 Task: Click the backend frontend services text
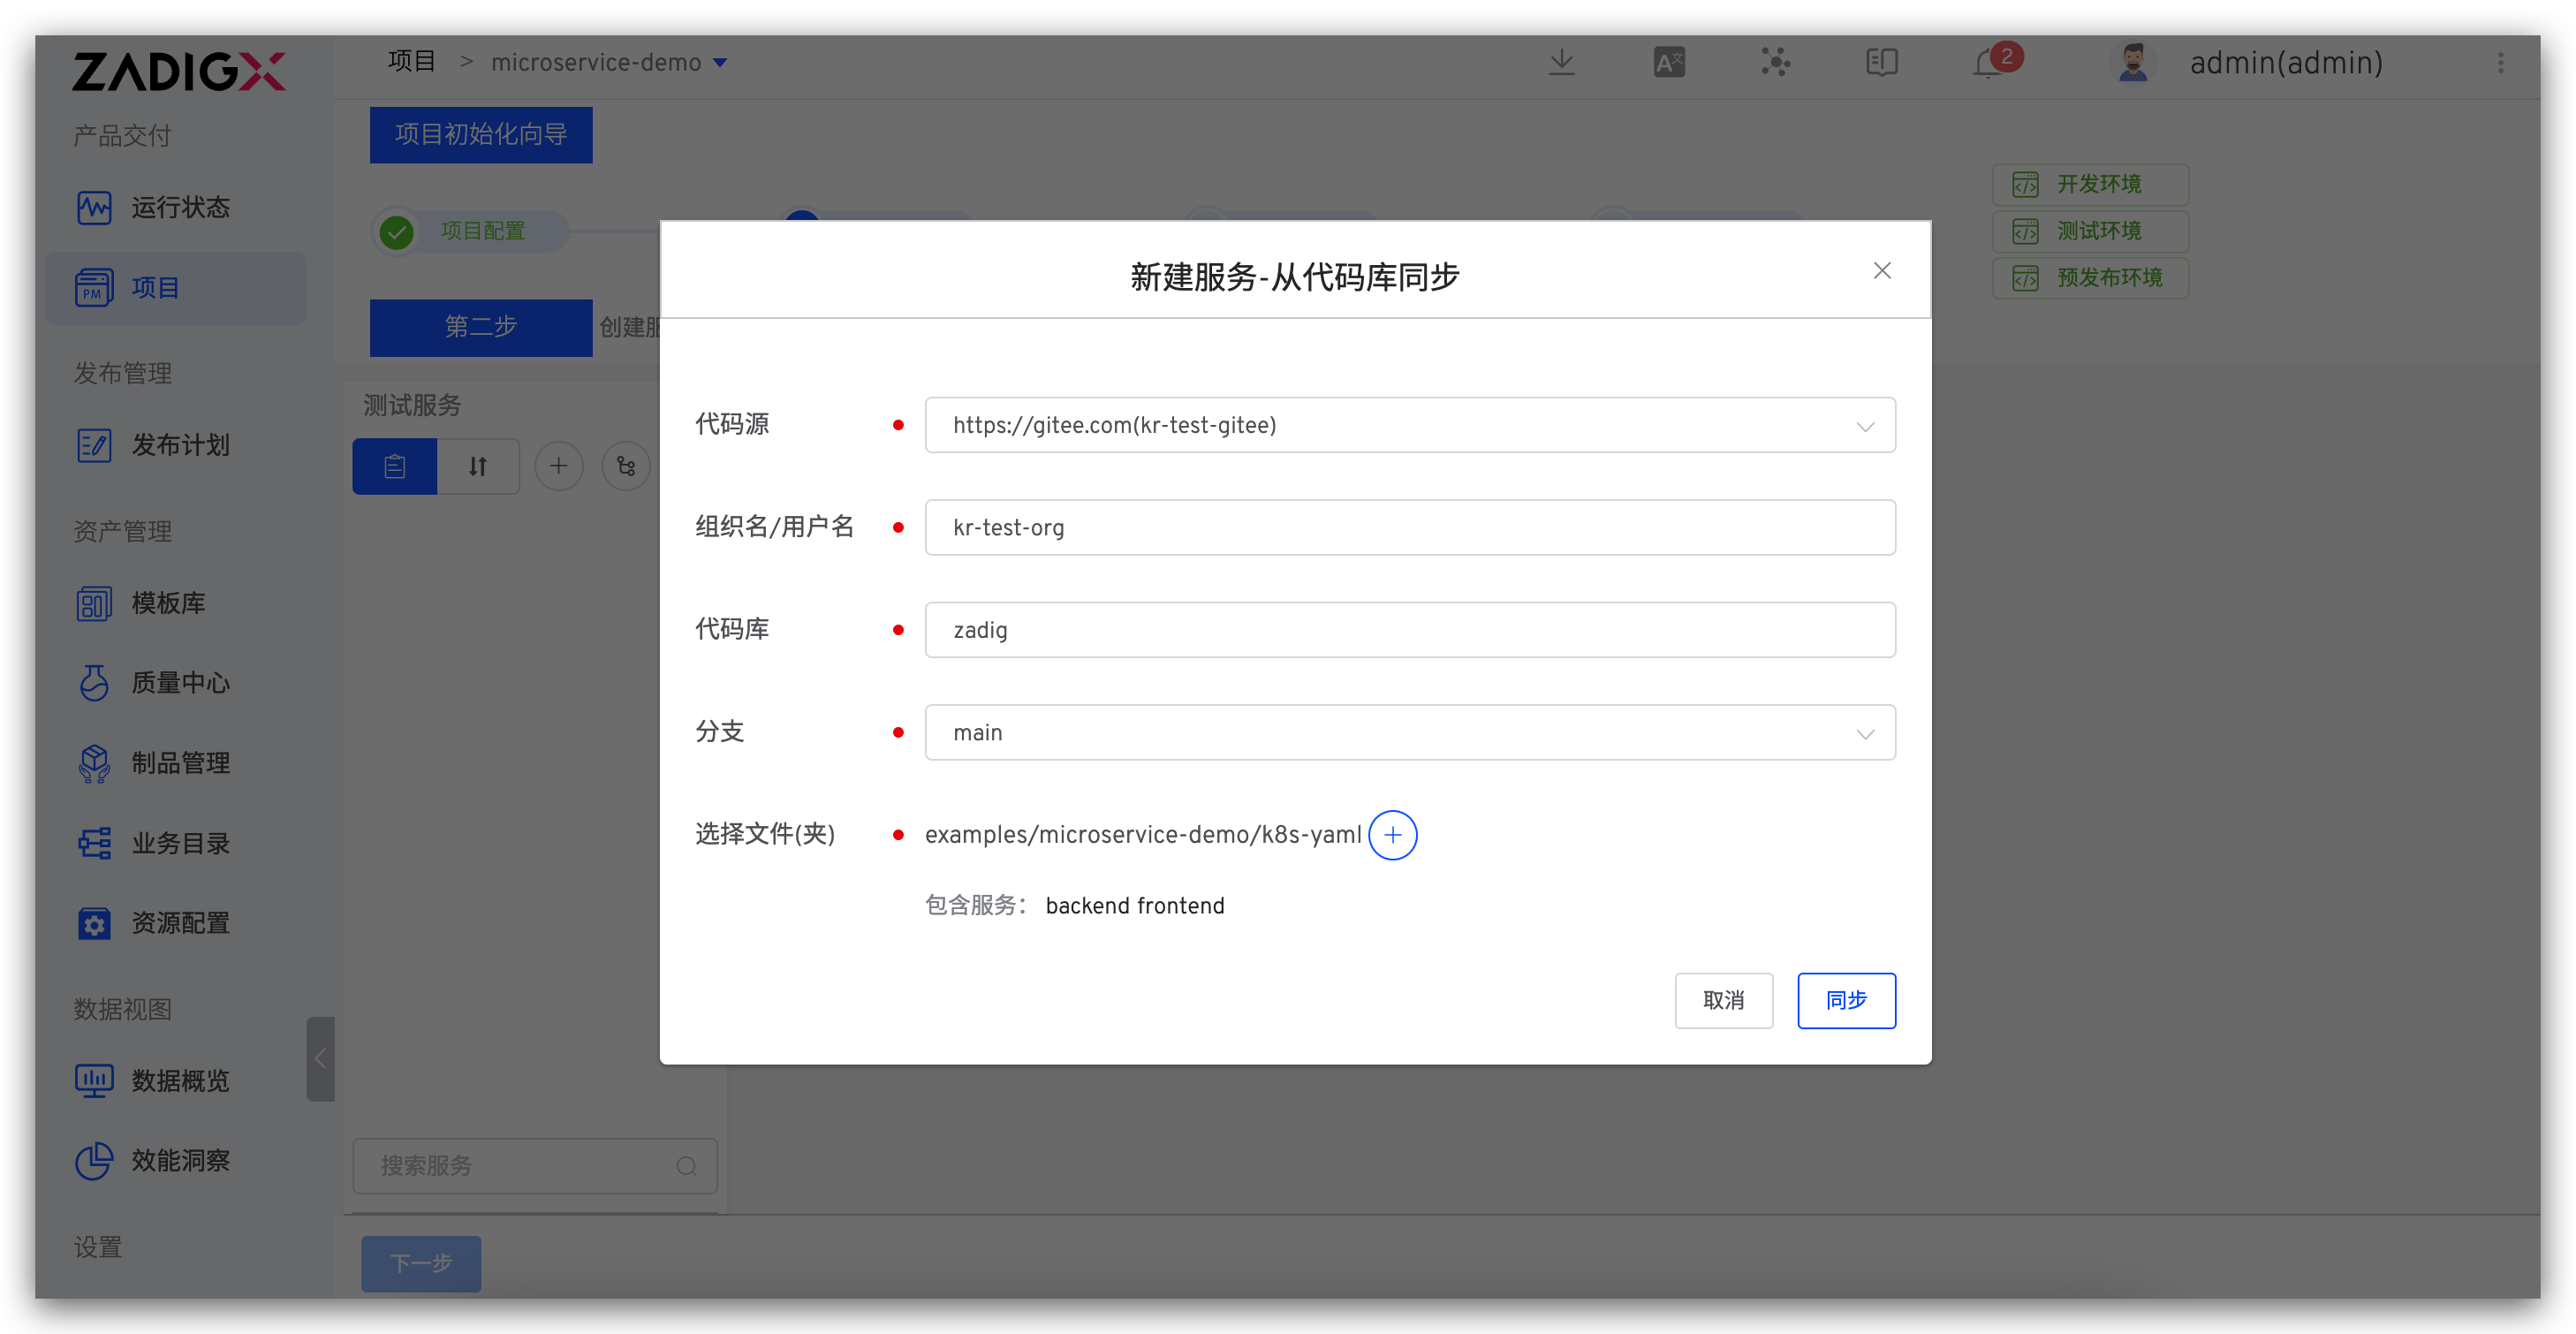(1135, 906)
